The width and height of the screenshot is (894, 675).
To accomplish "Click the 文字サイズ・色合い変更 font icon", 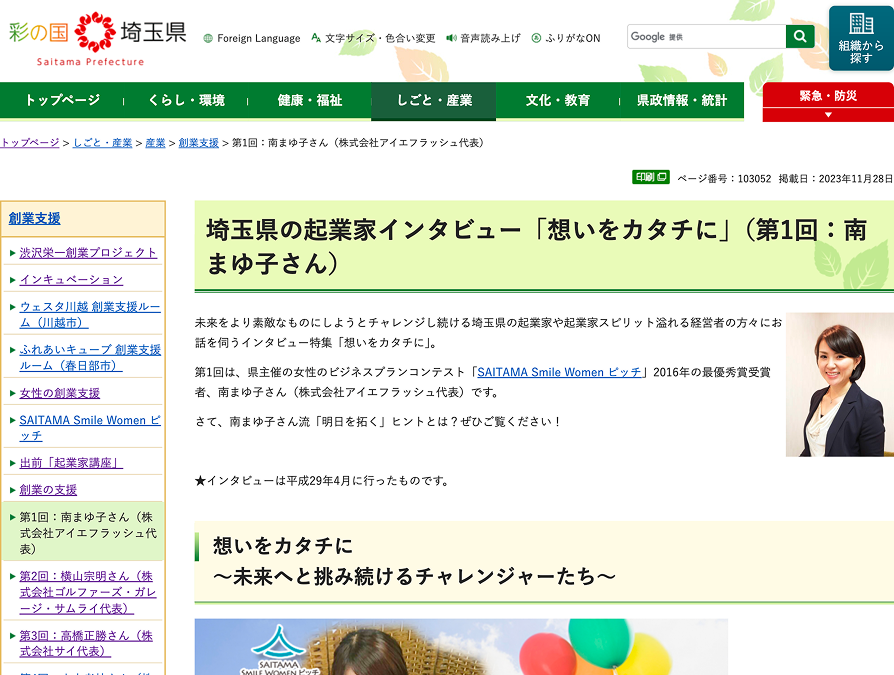I will [x=316, y=38].
